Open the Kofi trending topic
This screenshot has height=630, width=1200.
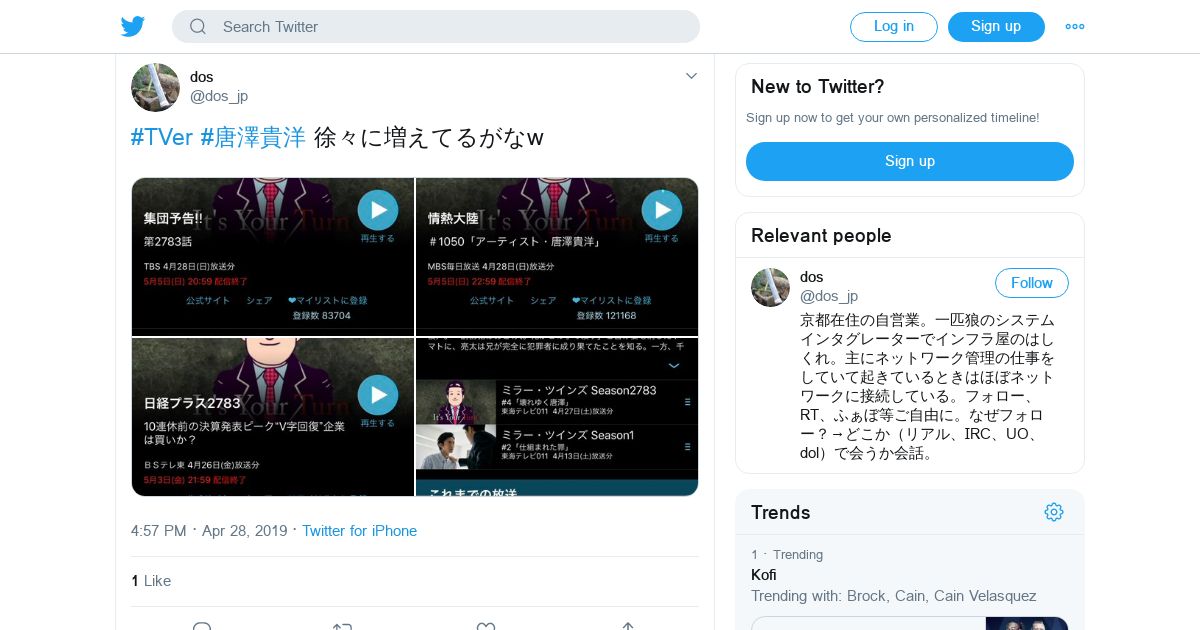pyautogui.click(x=764, y=575)
